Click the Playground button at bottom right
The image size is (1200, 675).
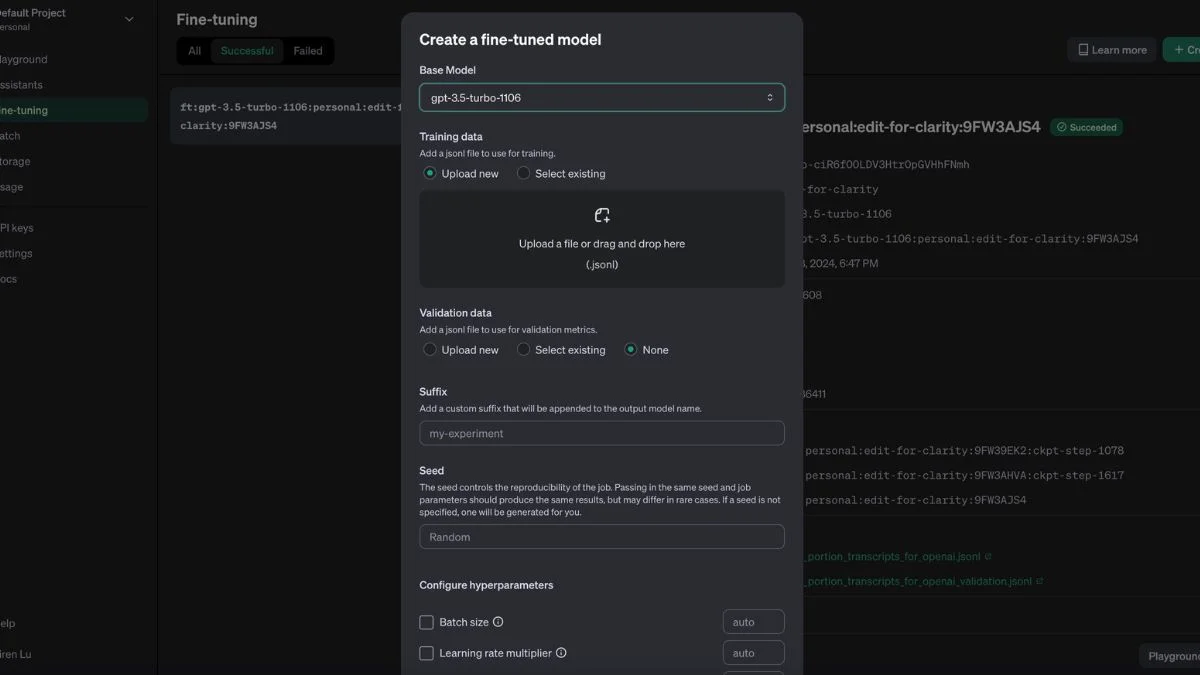pos(1170,656)
